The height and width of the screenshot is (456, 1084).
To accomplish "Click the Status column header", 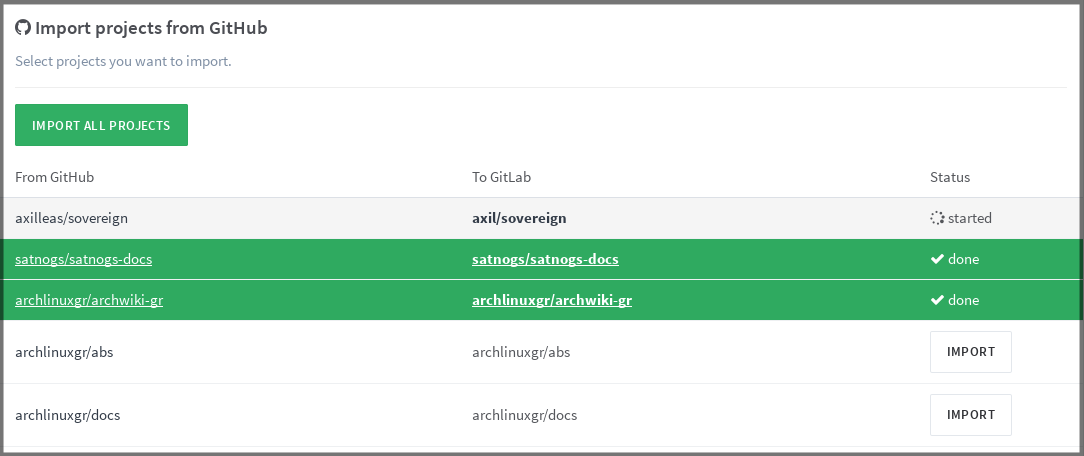I will click(x=950, y=177).
